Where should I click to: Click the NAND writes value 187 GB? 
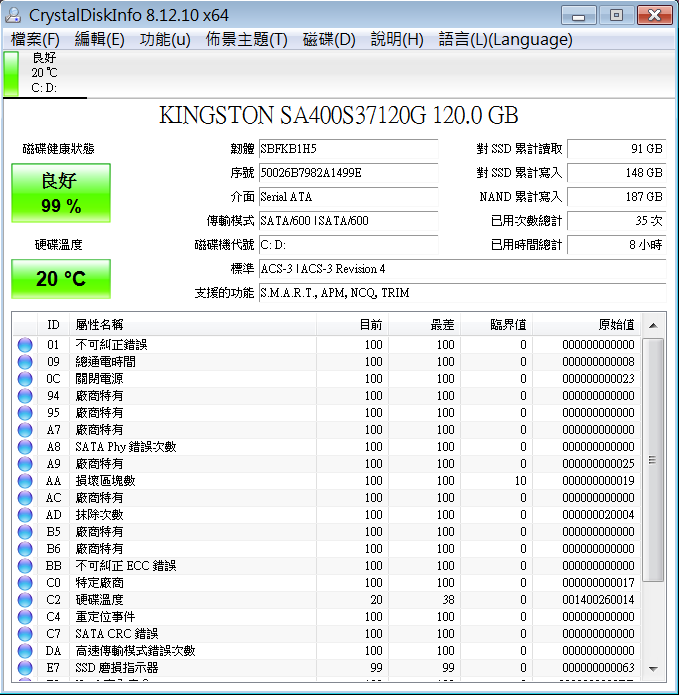[x=617, y=197]
